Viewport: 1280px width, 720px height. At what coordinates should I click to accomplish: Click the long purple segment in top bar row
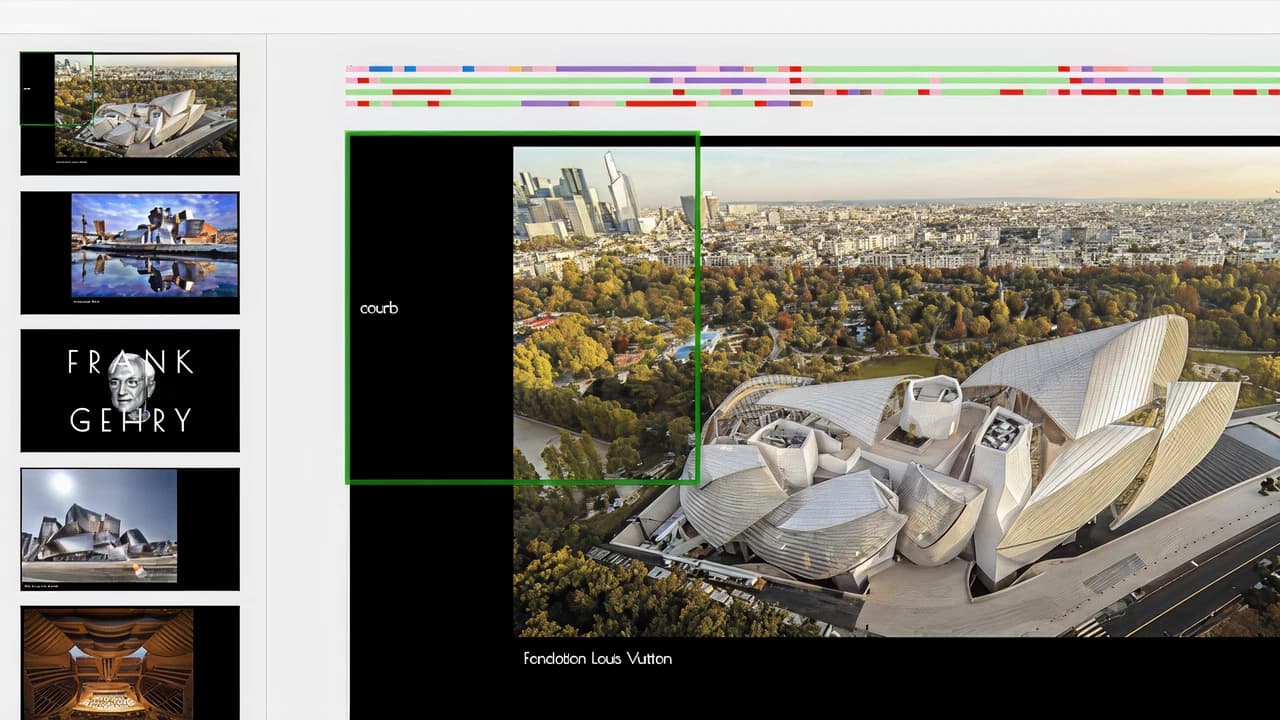tap(625, 69)
